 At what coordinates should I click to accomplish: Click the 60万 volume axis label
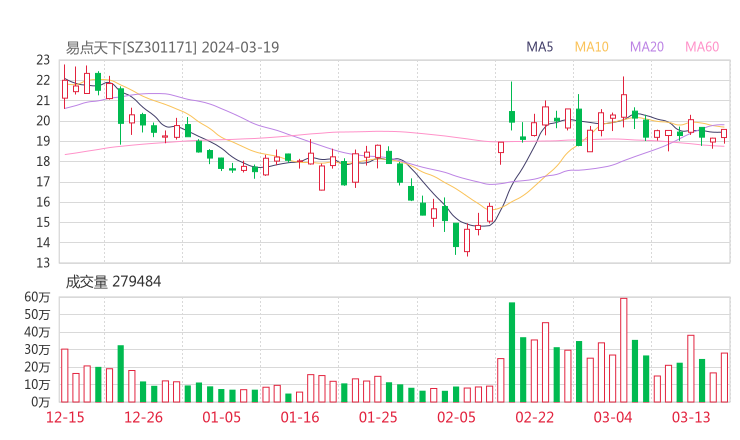pos(37,297)
